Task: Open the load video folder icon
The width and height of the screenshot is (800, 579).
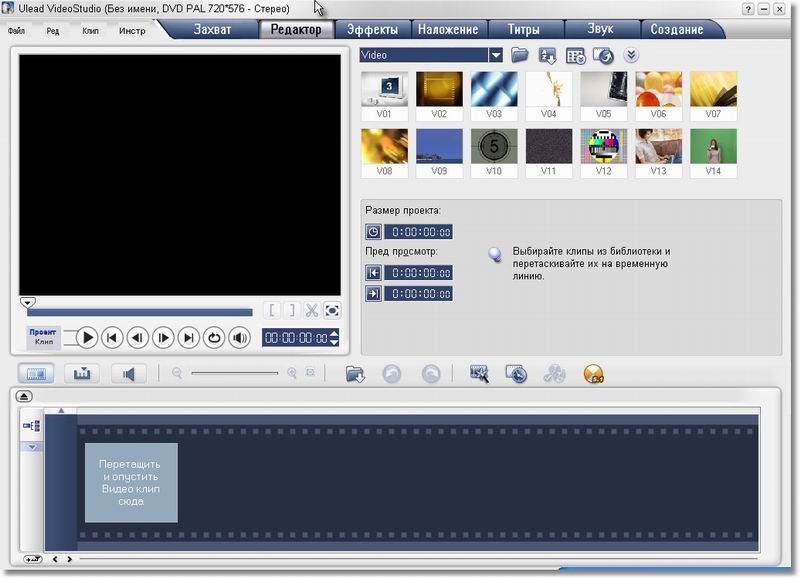Action: (520, 55)
